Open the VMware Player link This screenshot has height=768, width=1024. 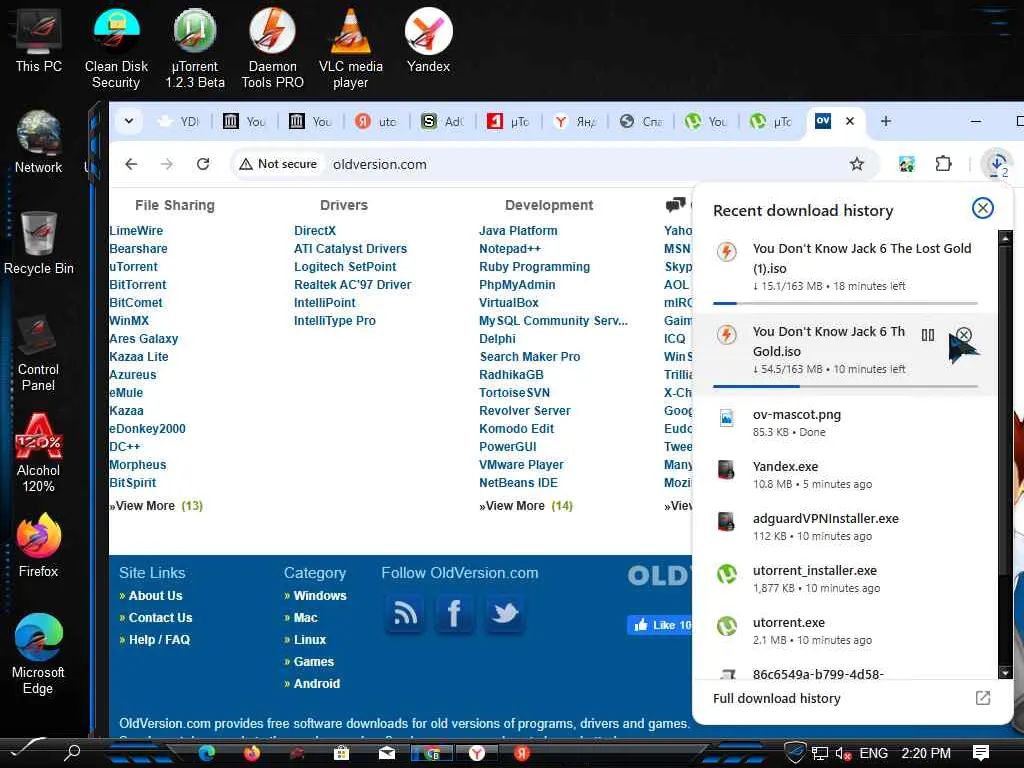point(521,464)
